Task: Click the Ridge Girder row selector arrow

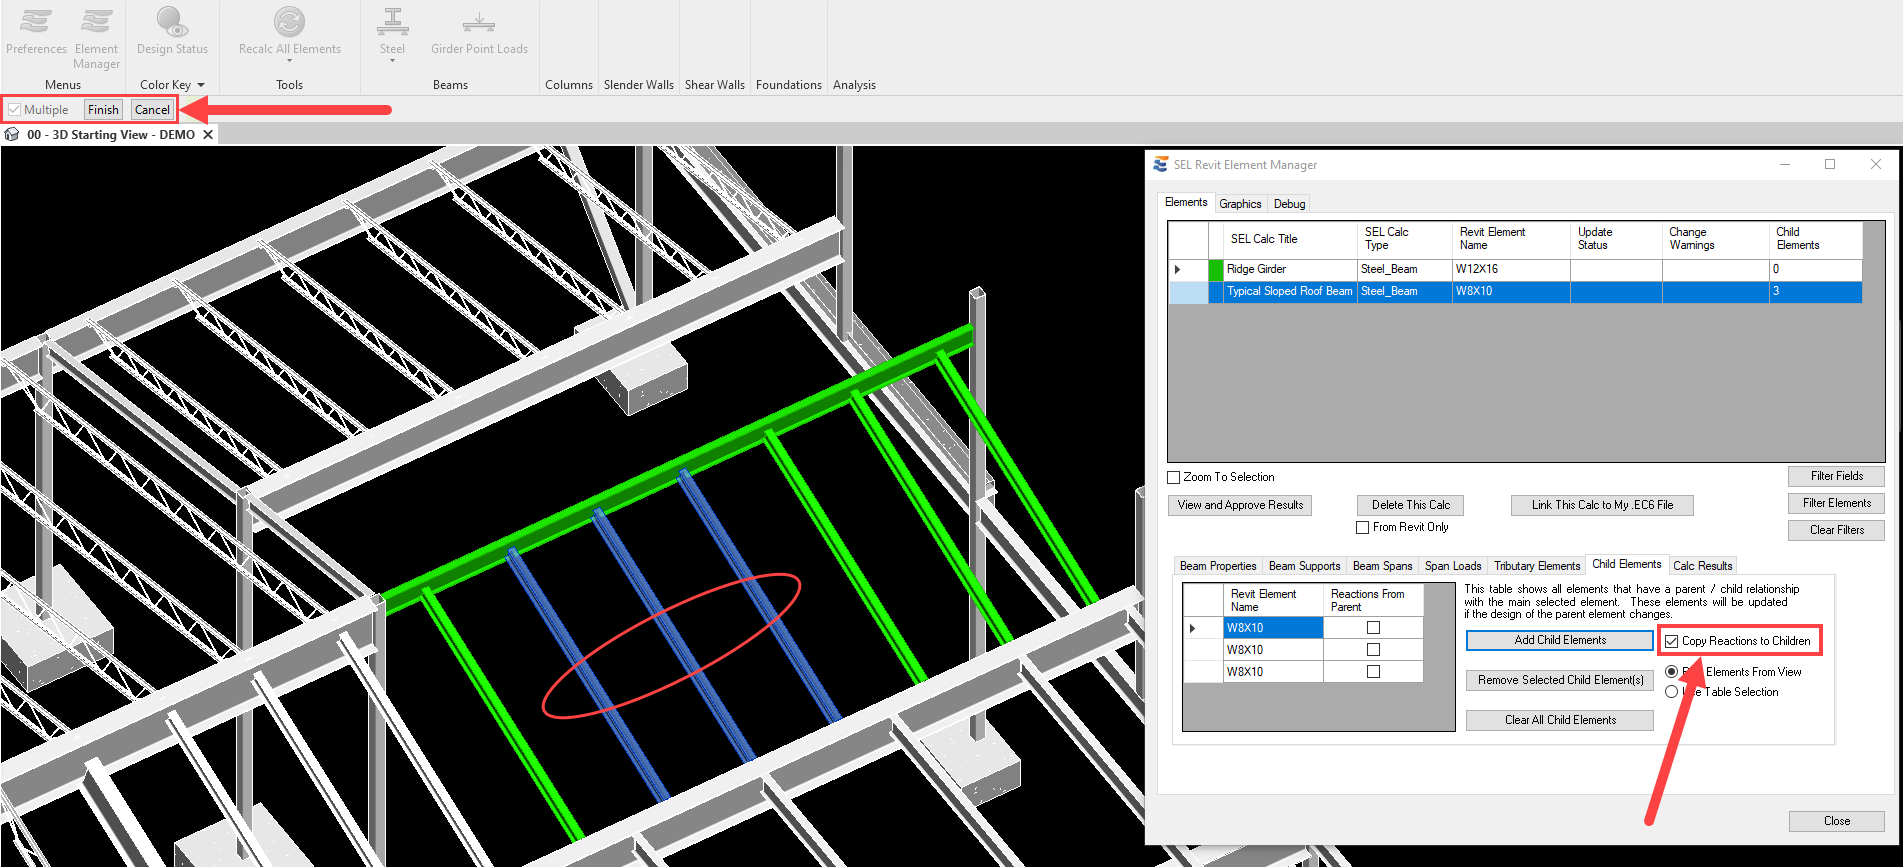Action: (1178, 269)
